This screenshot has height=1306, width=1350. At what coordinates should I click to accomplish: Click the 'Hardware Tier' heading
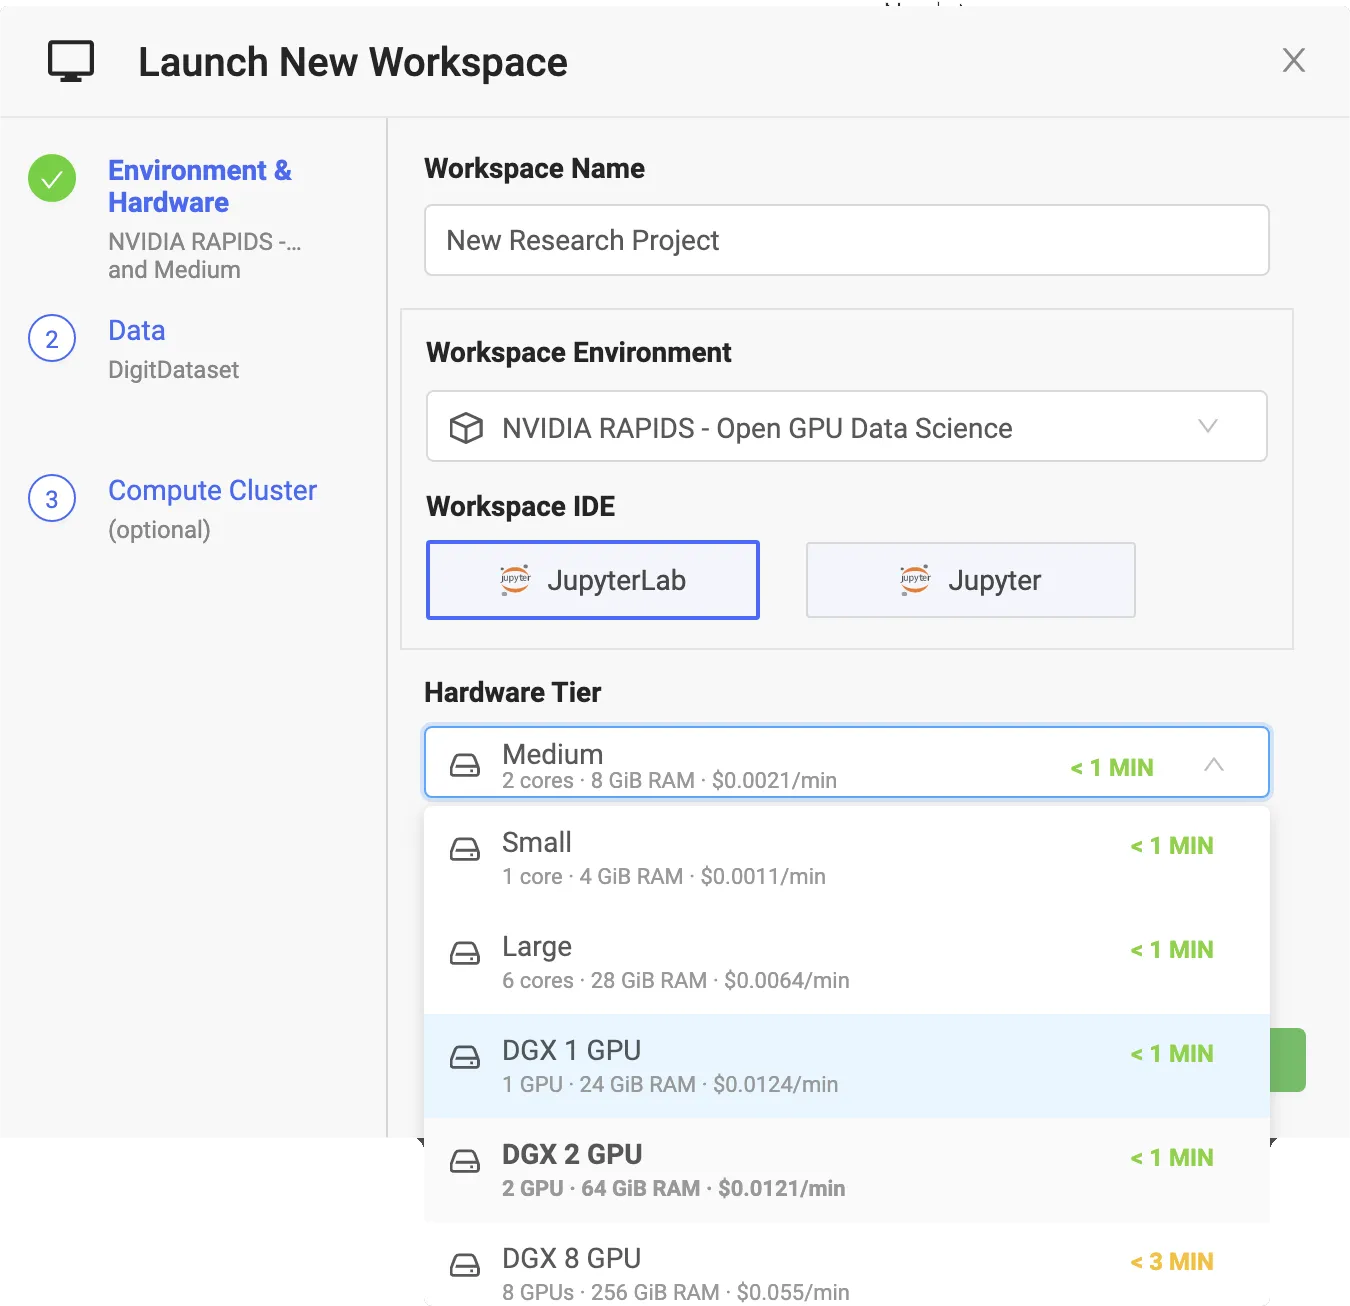click(x=513, y=692)
